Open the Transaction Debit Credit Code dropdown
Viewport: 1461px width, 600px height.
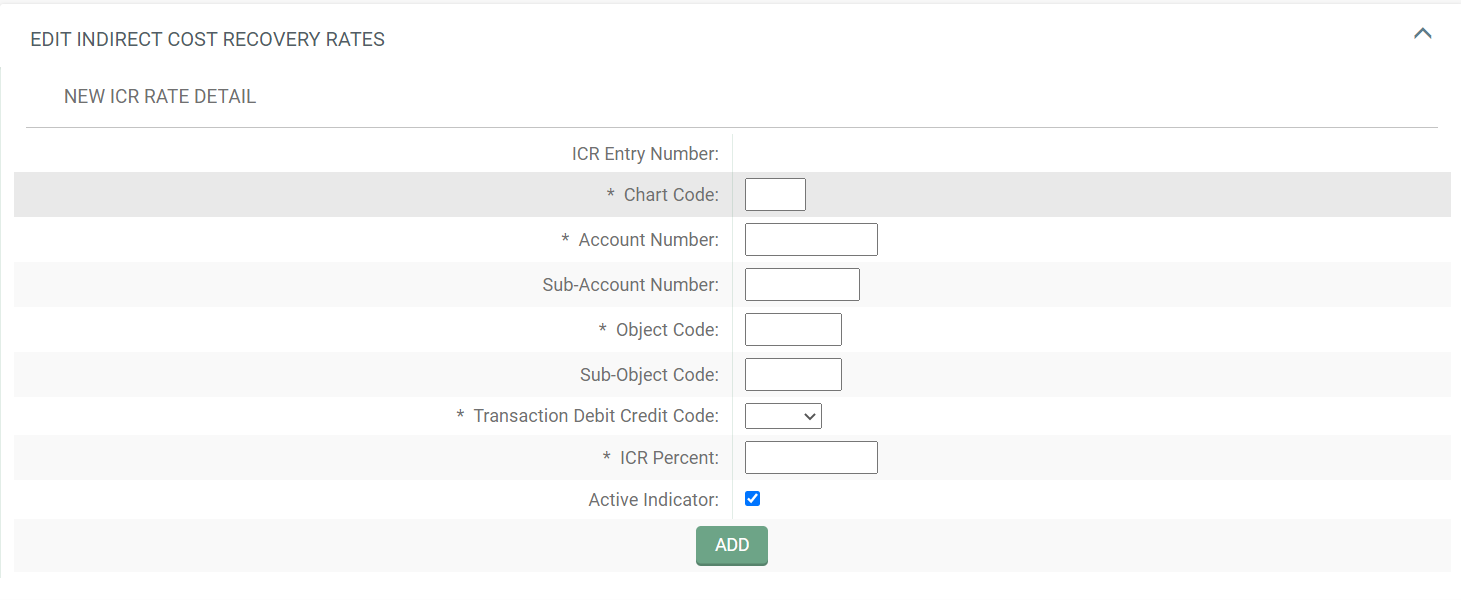(x=783, y=415)
